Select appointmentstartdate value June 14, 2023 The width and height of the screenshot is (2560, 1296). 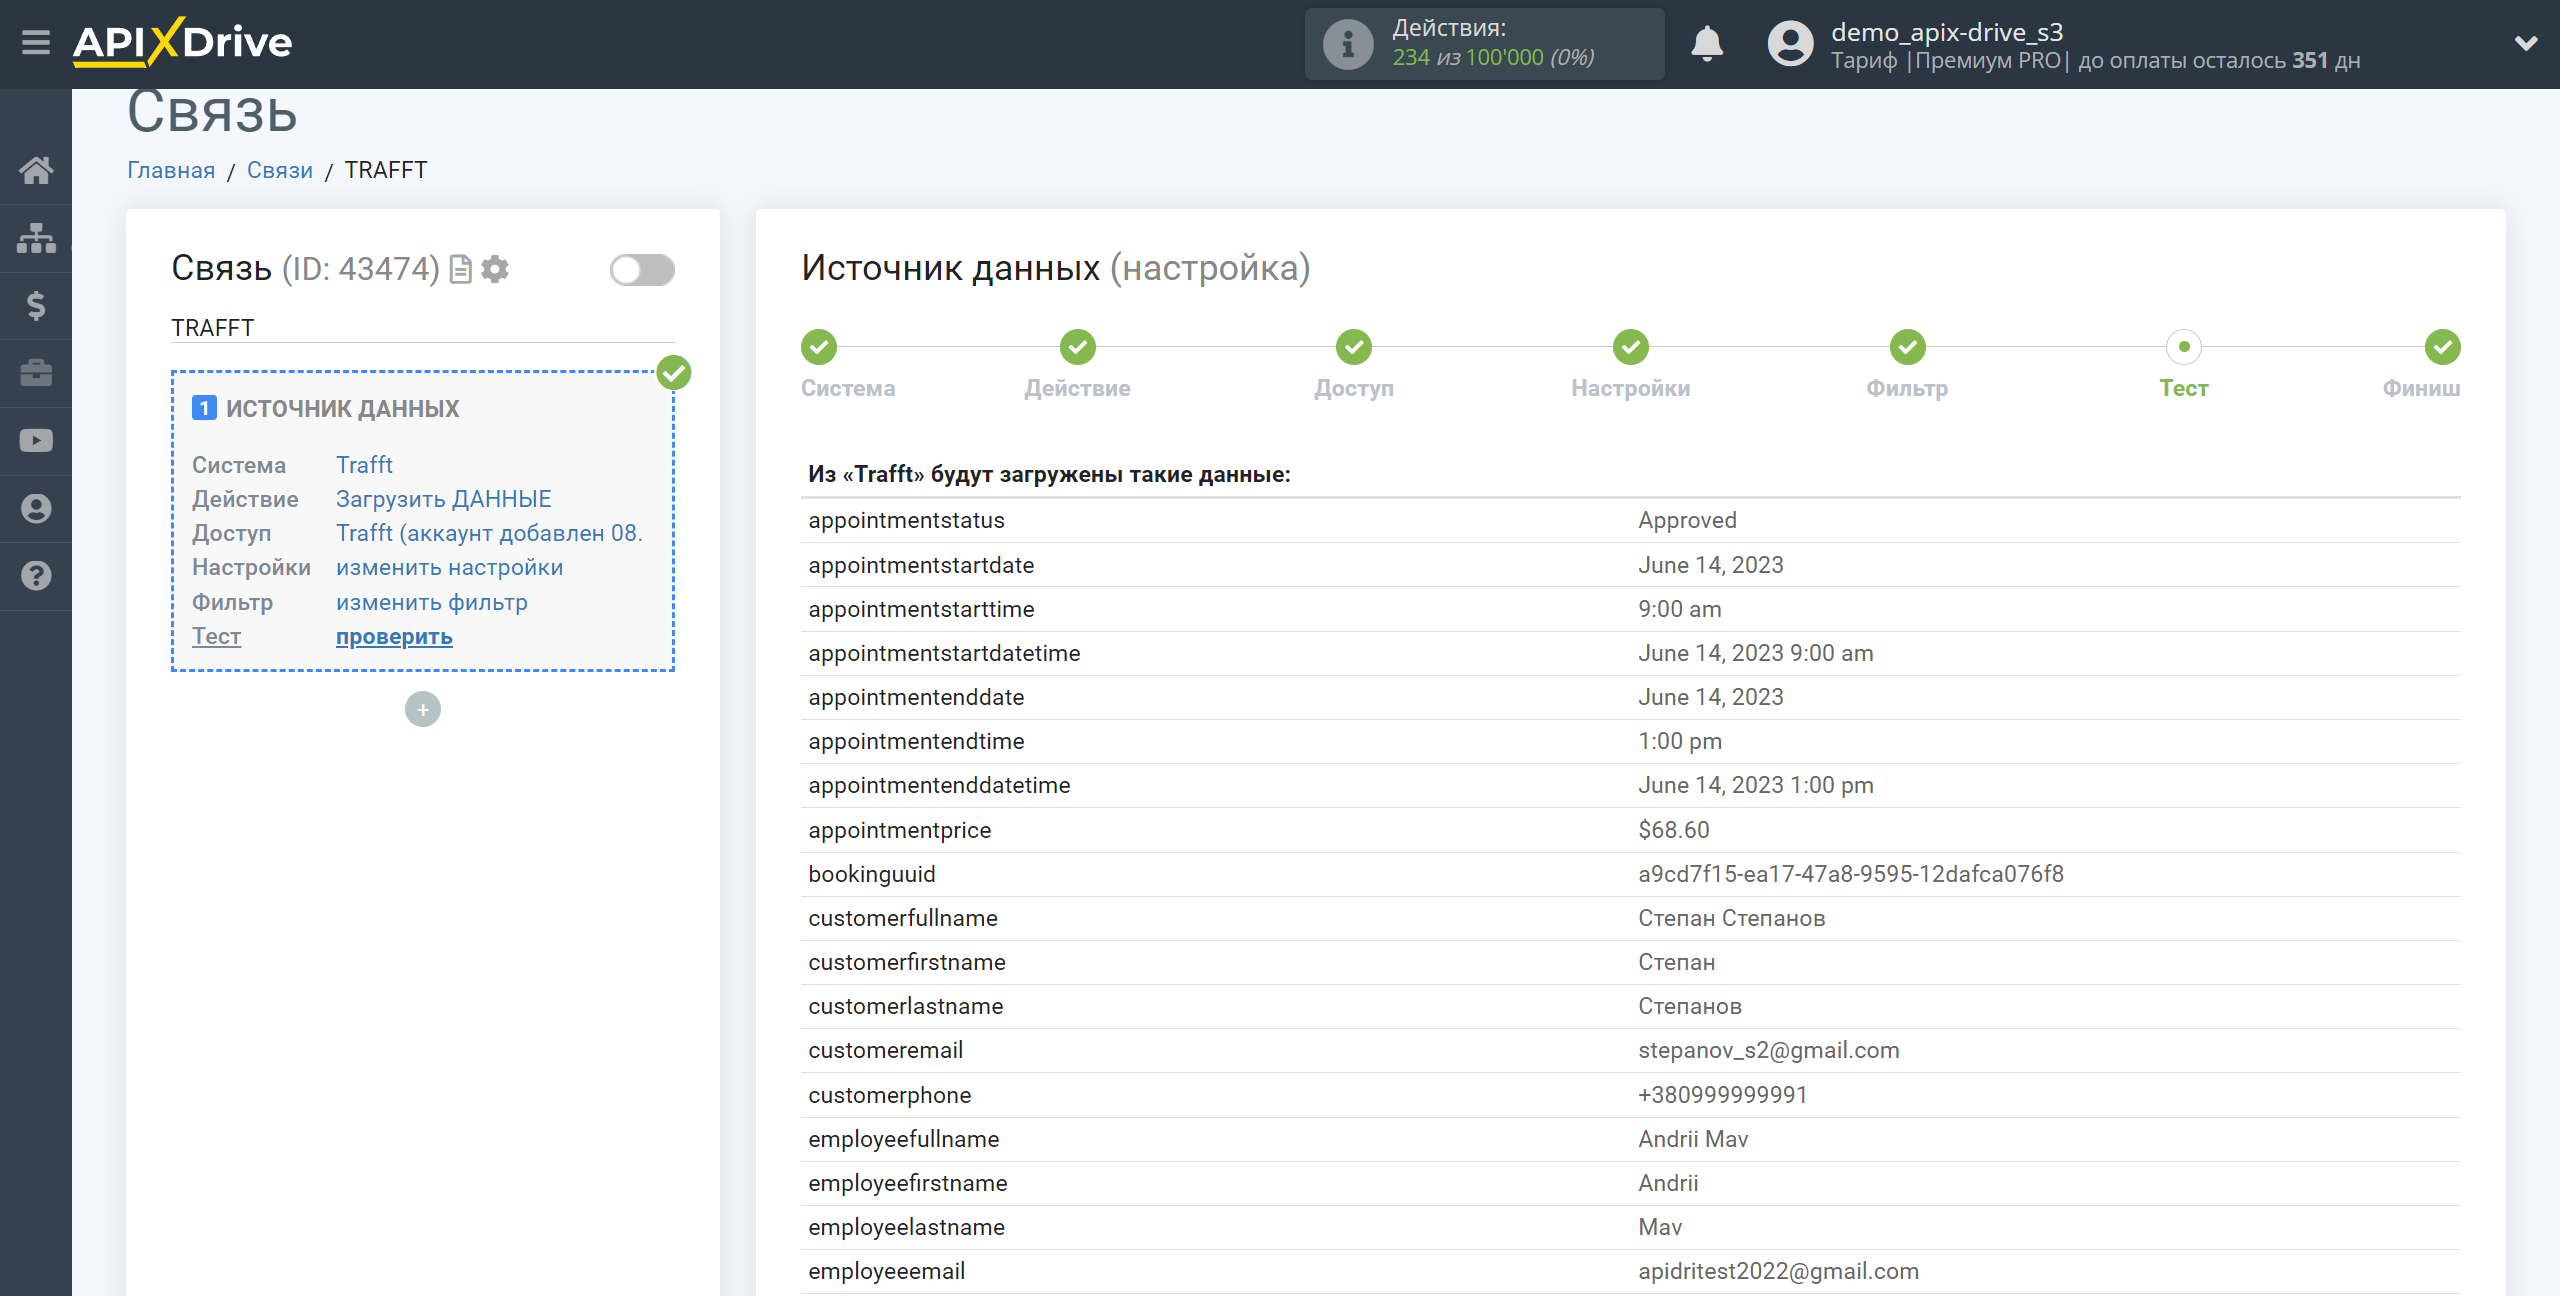click(x=1711, y=565)
